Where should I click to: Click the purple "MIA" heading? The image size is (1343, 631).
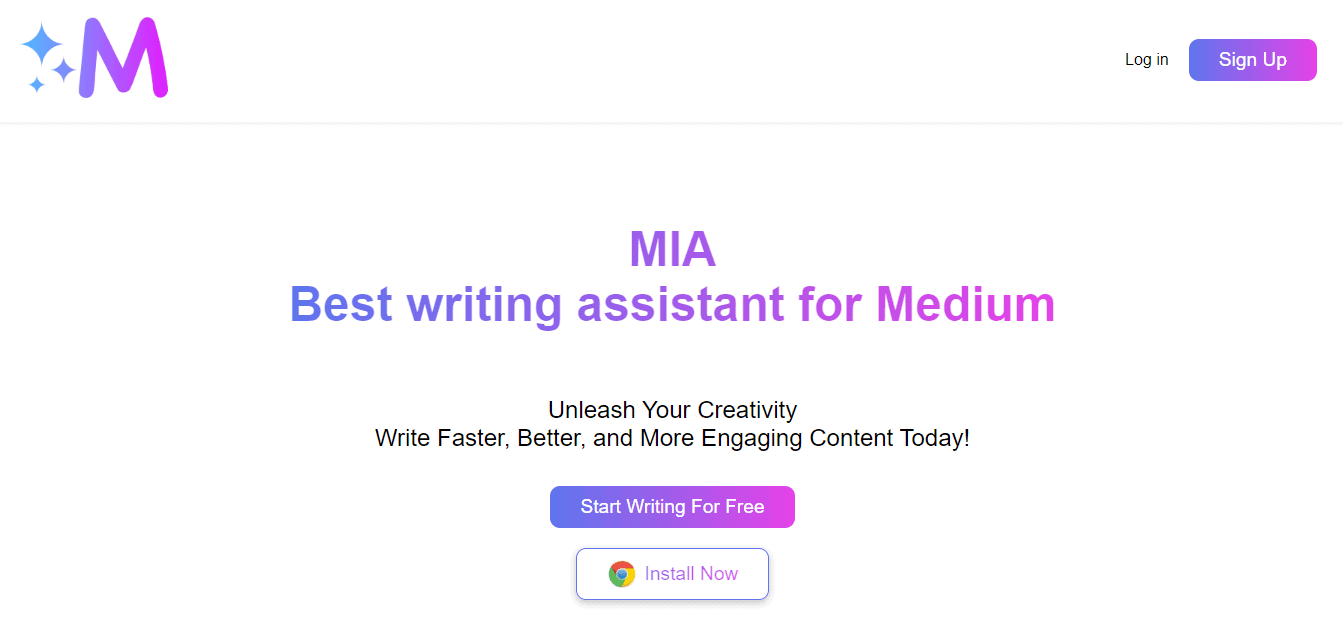click(672, 249)
